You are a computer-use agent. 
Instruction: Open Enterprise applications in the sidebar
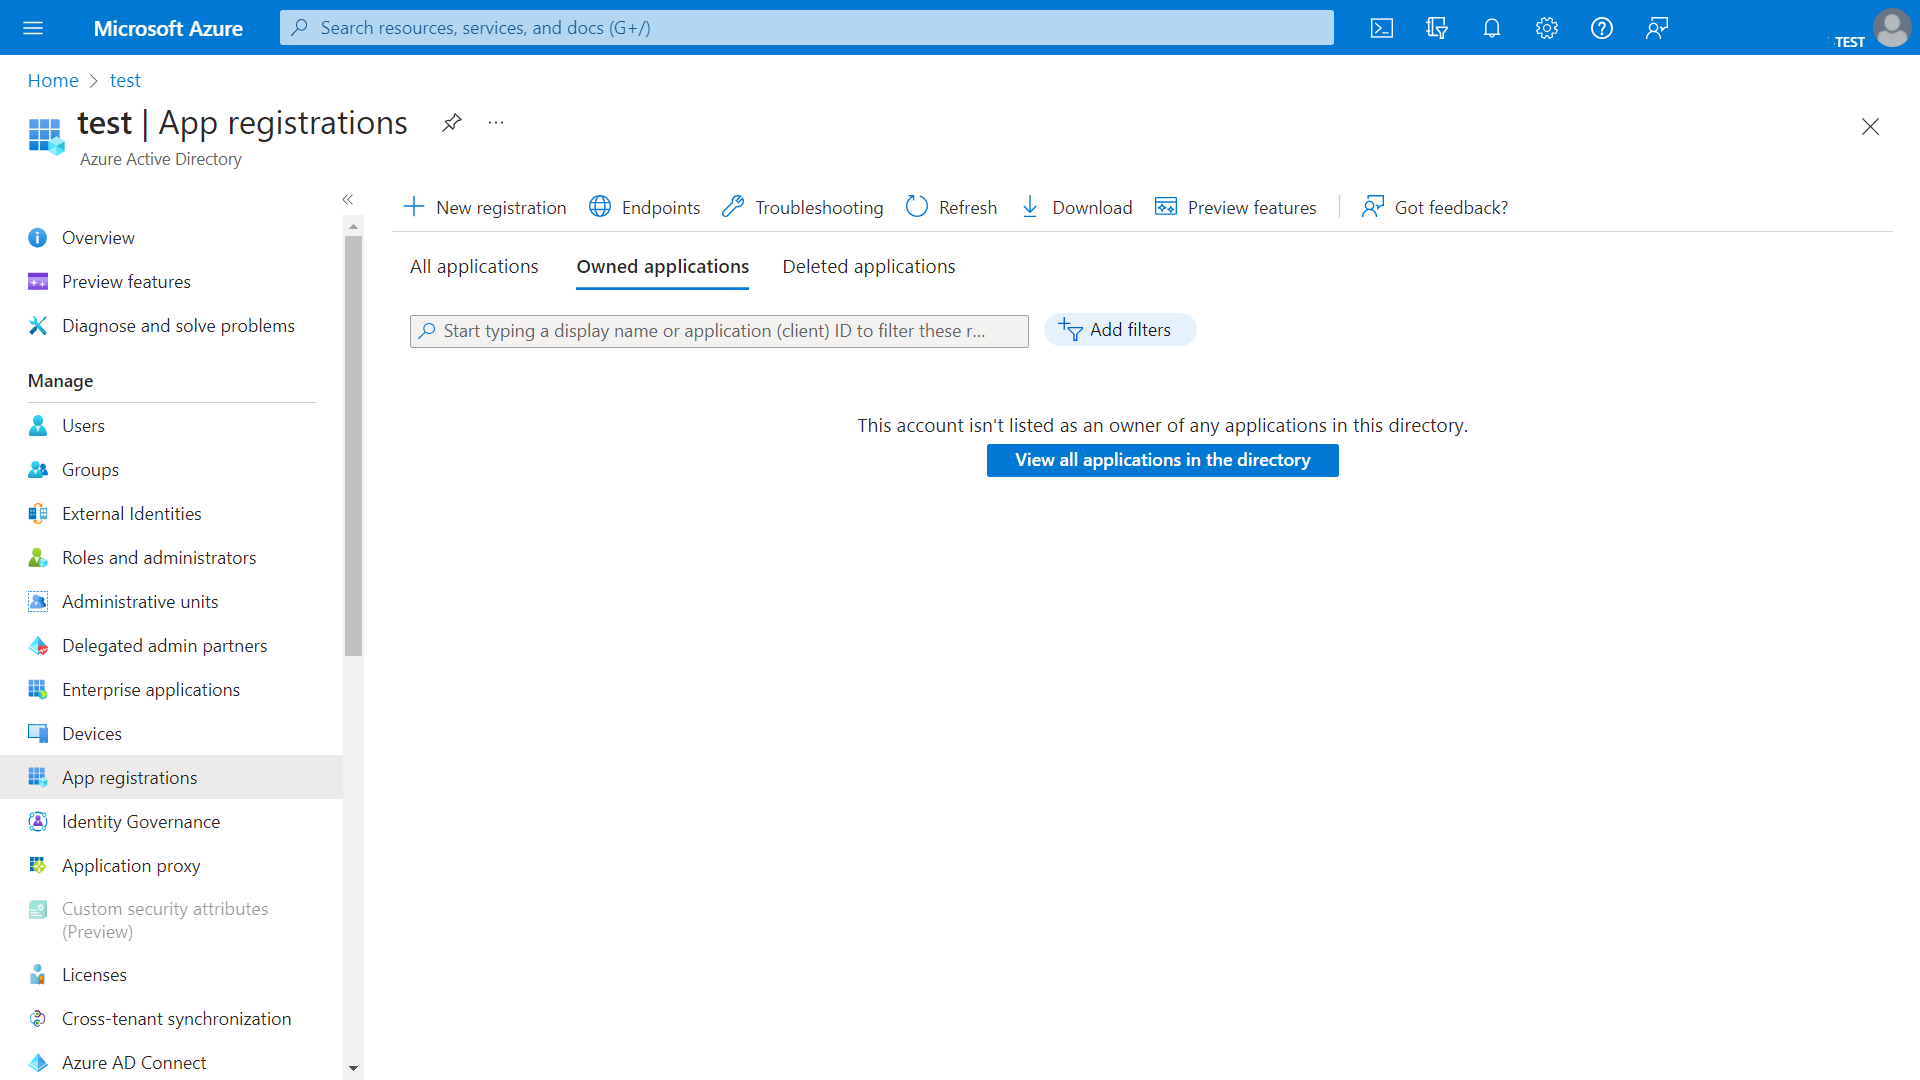tap(150, 690)
